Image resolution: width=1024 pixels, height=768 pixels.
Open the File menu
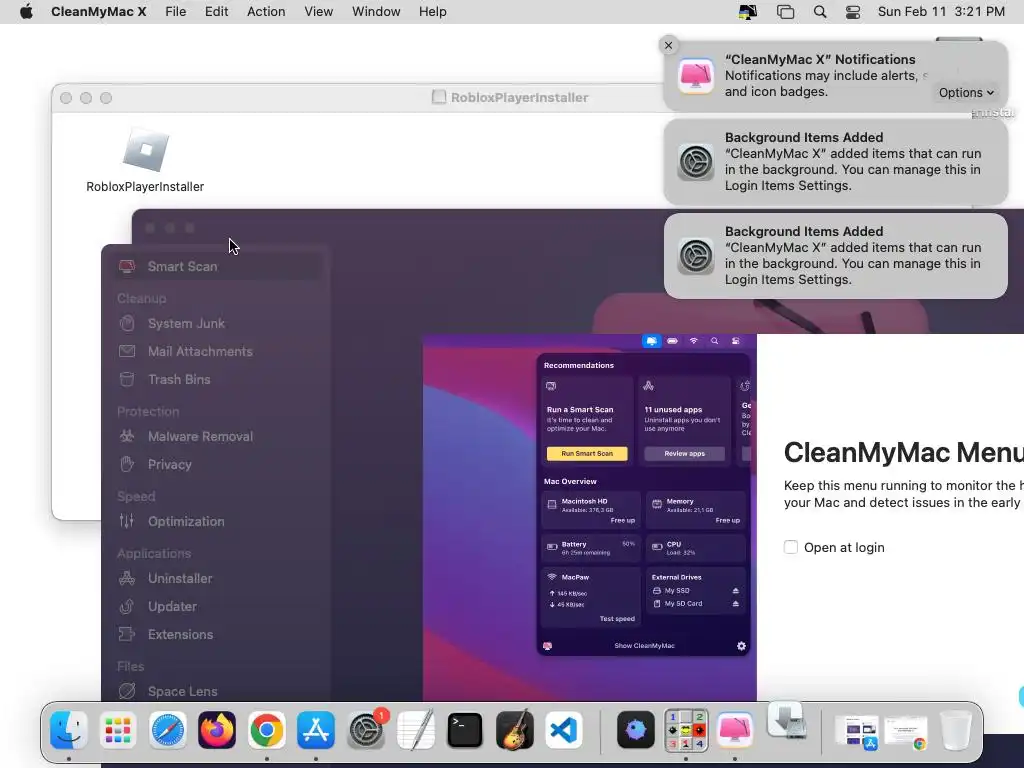point(176,12)
